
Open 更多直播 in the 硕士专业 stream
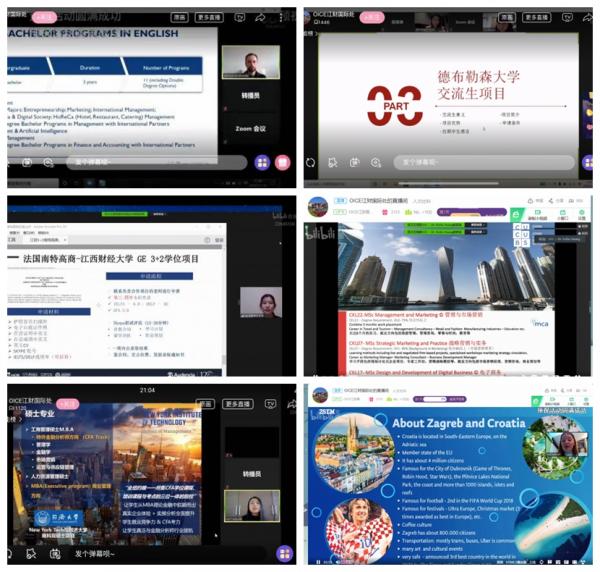click(238, 404)
